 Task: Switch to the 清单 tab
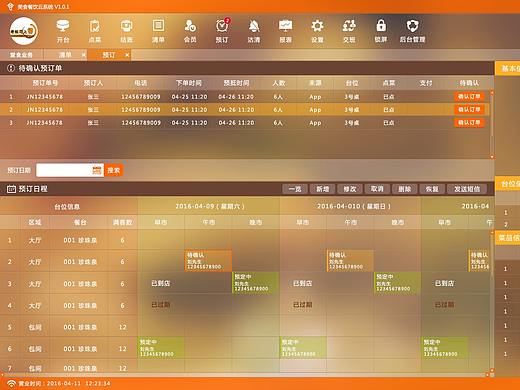[x=65, y=55]
